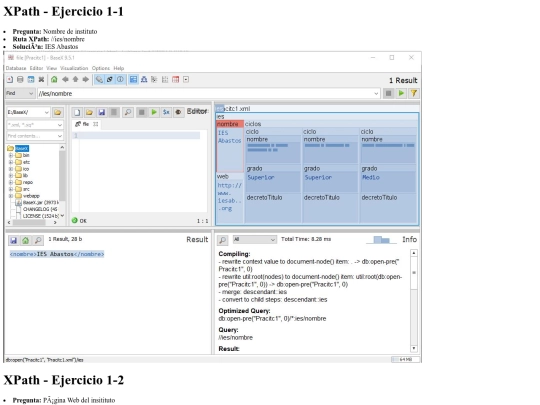Select the LICENSE file in tree
Image resolution: width=540 pixels, height=405 pixels.
click(x=41, y=216)
